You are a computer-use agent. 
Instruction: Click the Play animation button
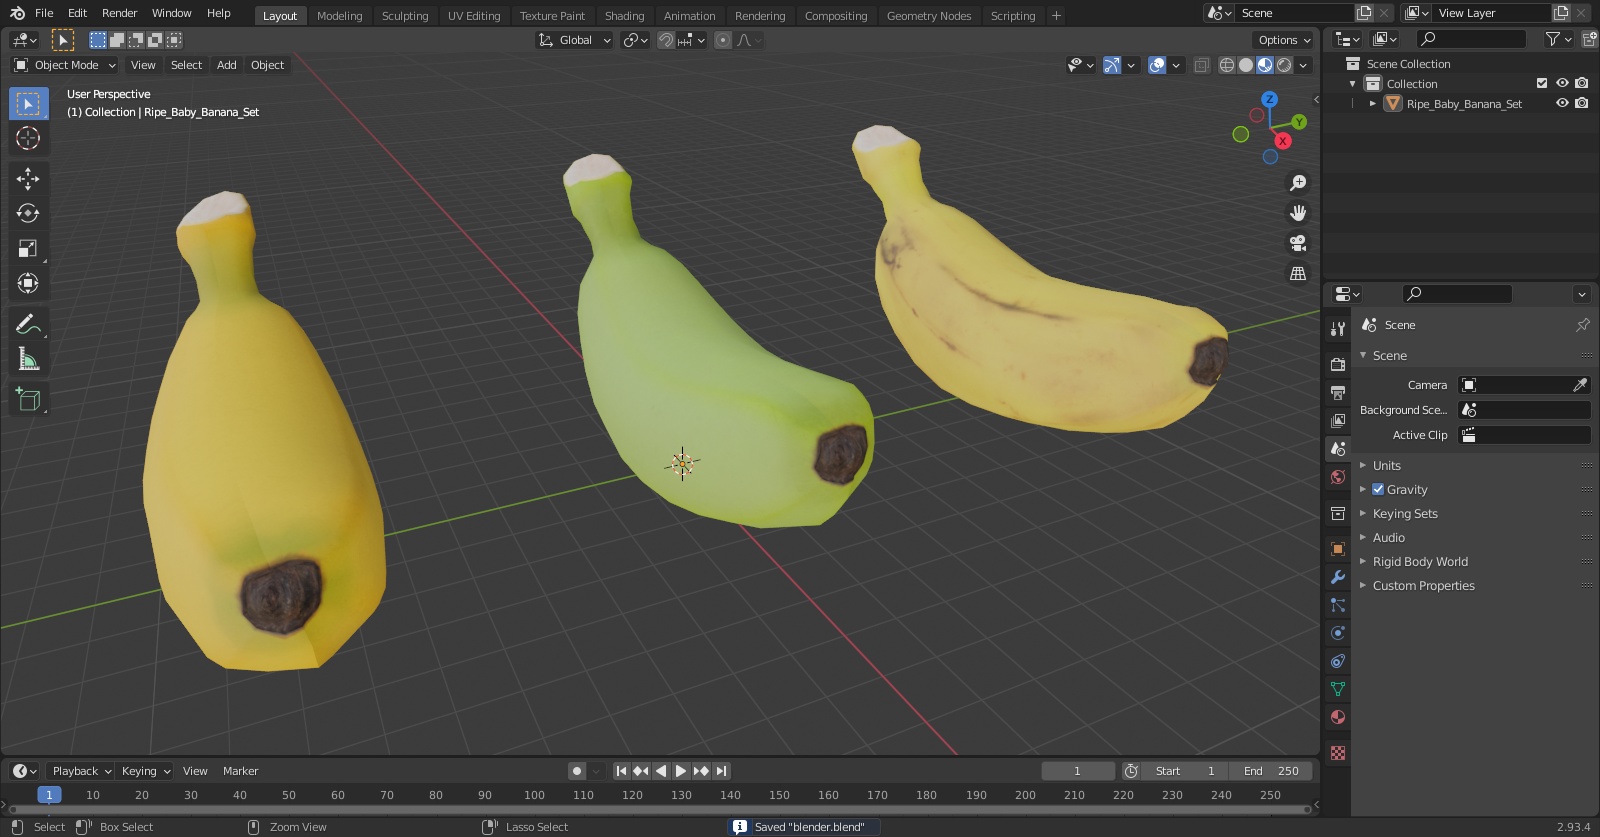click(680, 771)
